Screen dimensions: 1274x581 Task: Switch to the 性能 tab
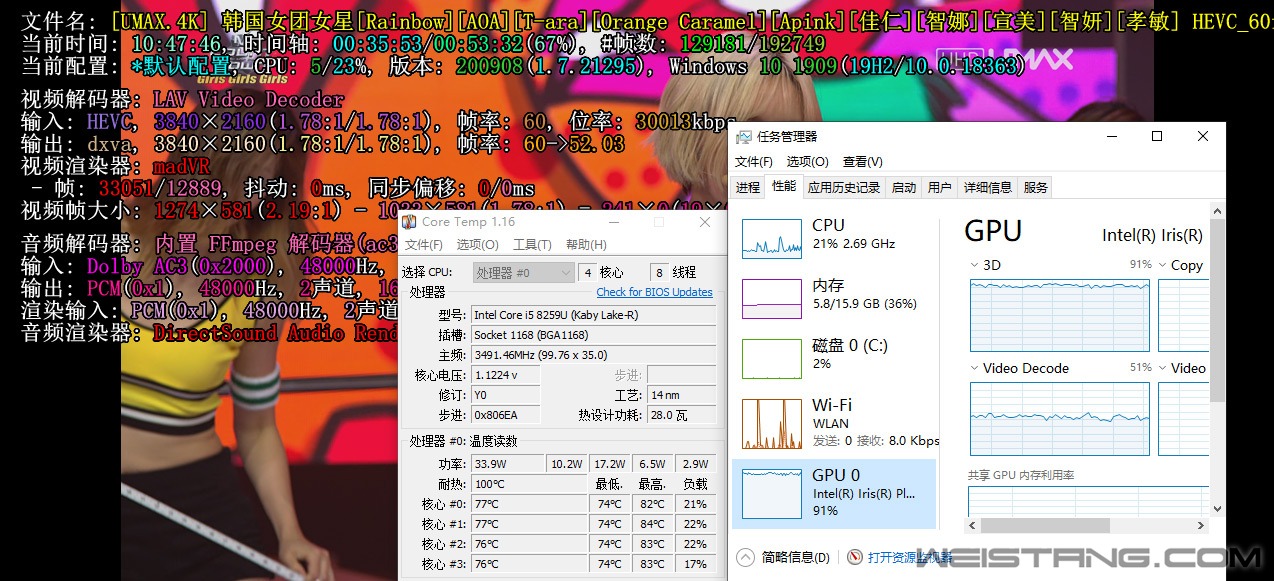(784, 186)
